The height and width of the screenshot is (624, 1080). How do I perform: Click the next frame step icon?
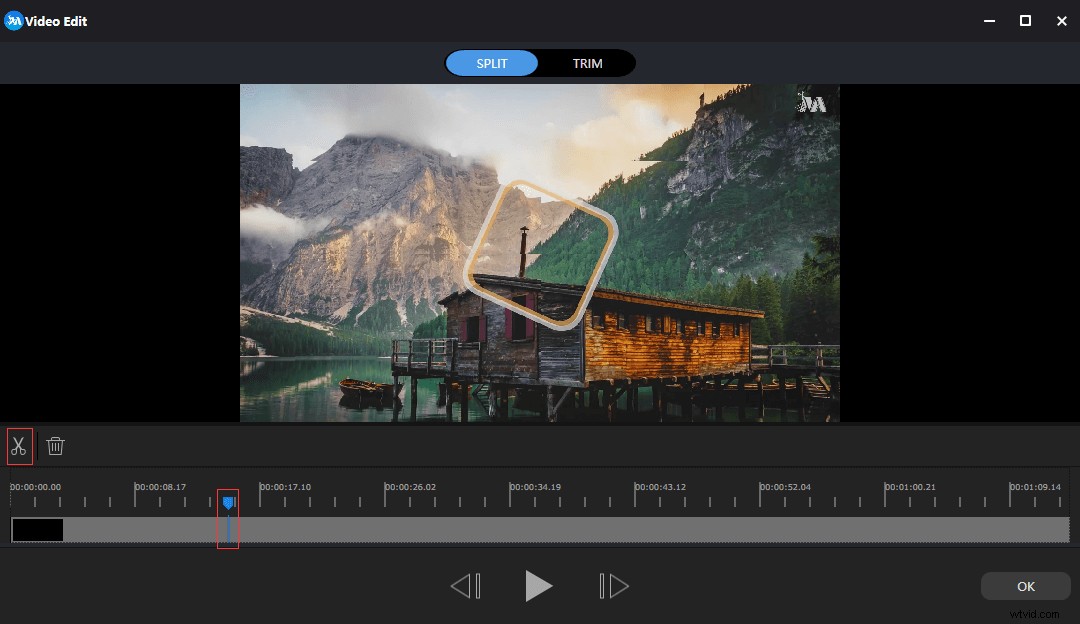coord(612,586)
